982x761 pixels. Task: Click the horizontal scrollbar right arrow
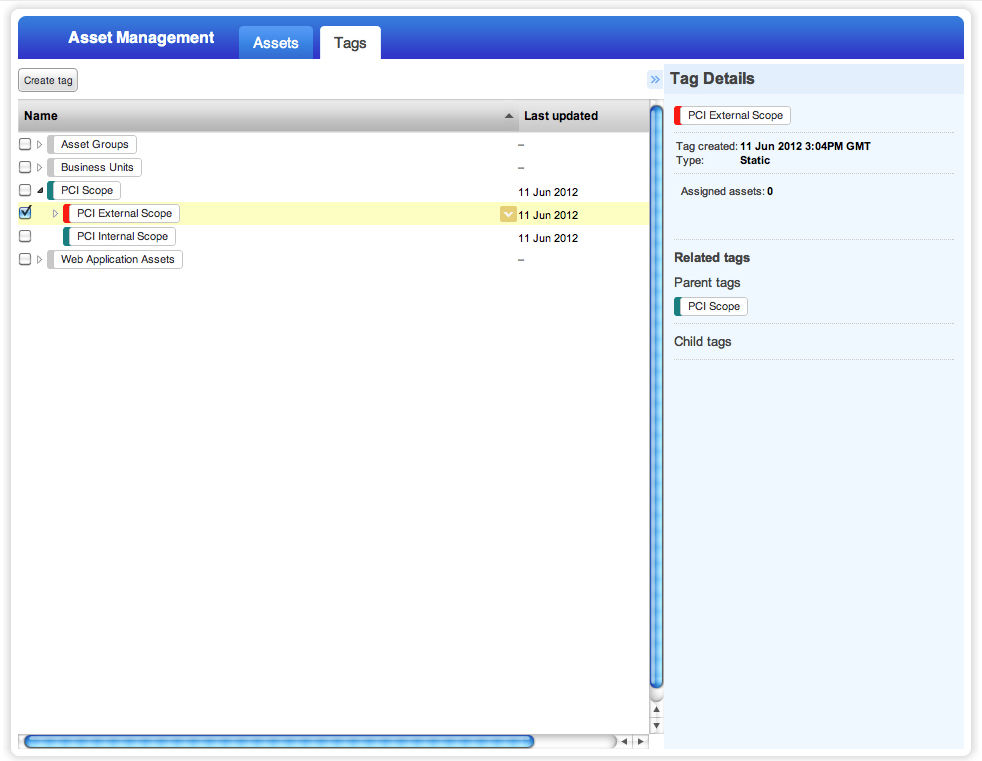640,742
